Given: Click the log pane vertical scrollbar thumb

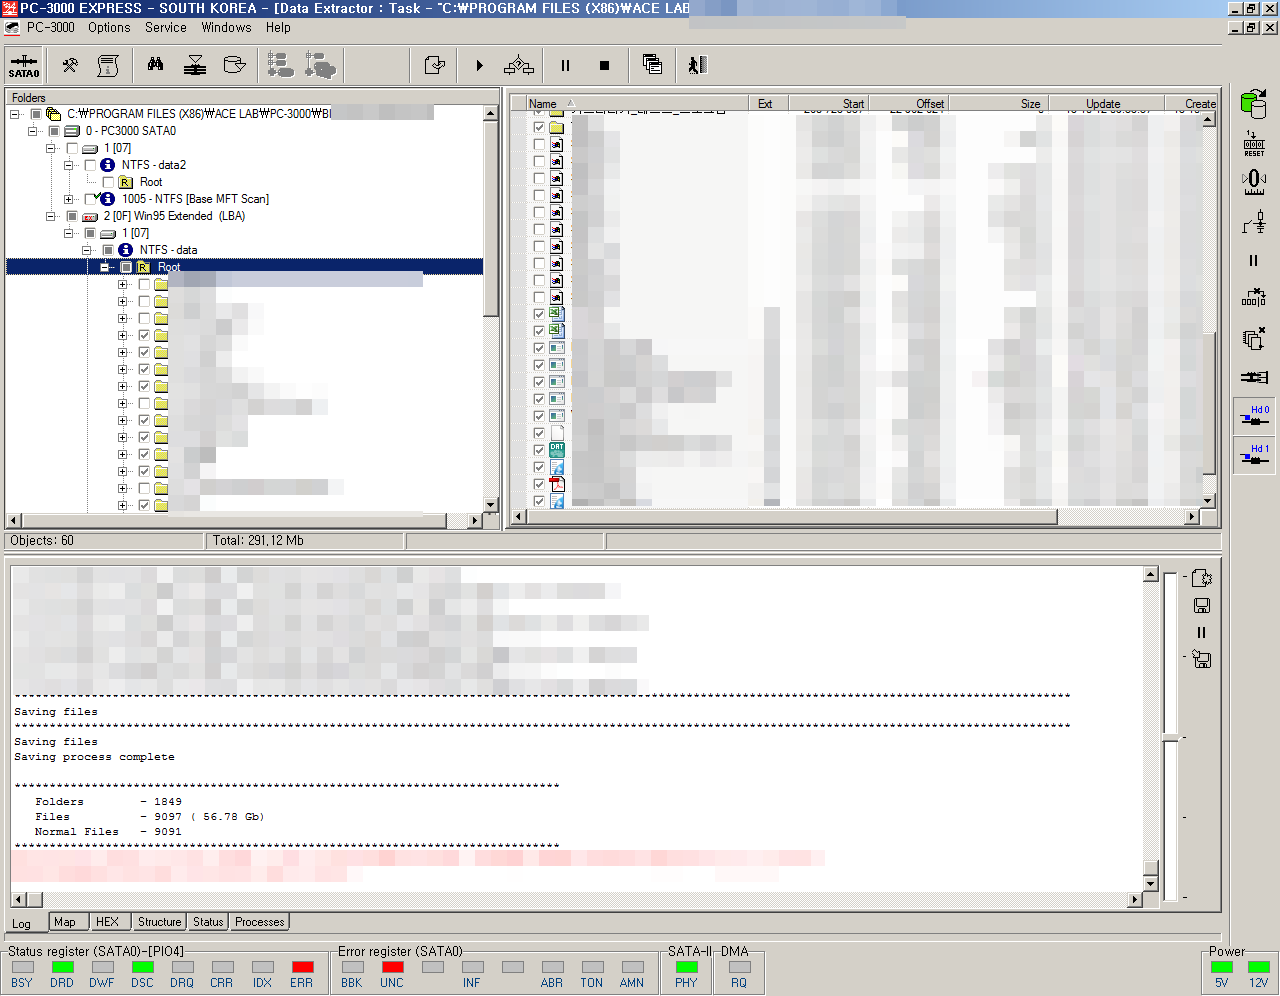Looking at the screenshot, I should click(1151, 867).
